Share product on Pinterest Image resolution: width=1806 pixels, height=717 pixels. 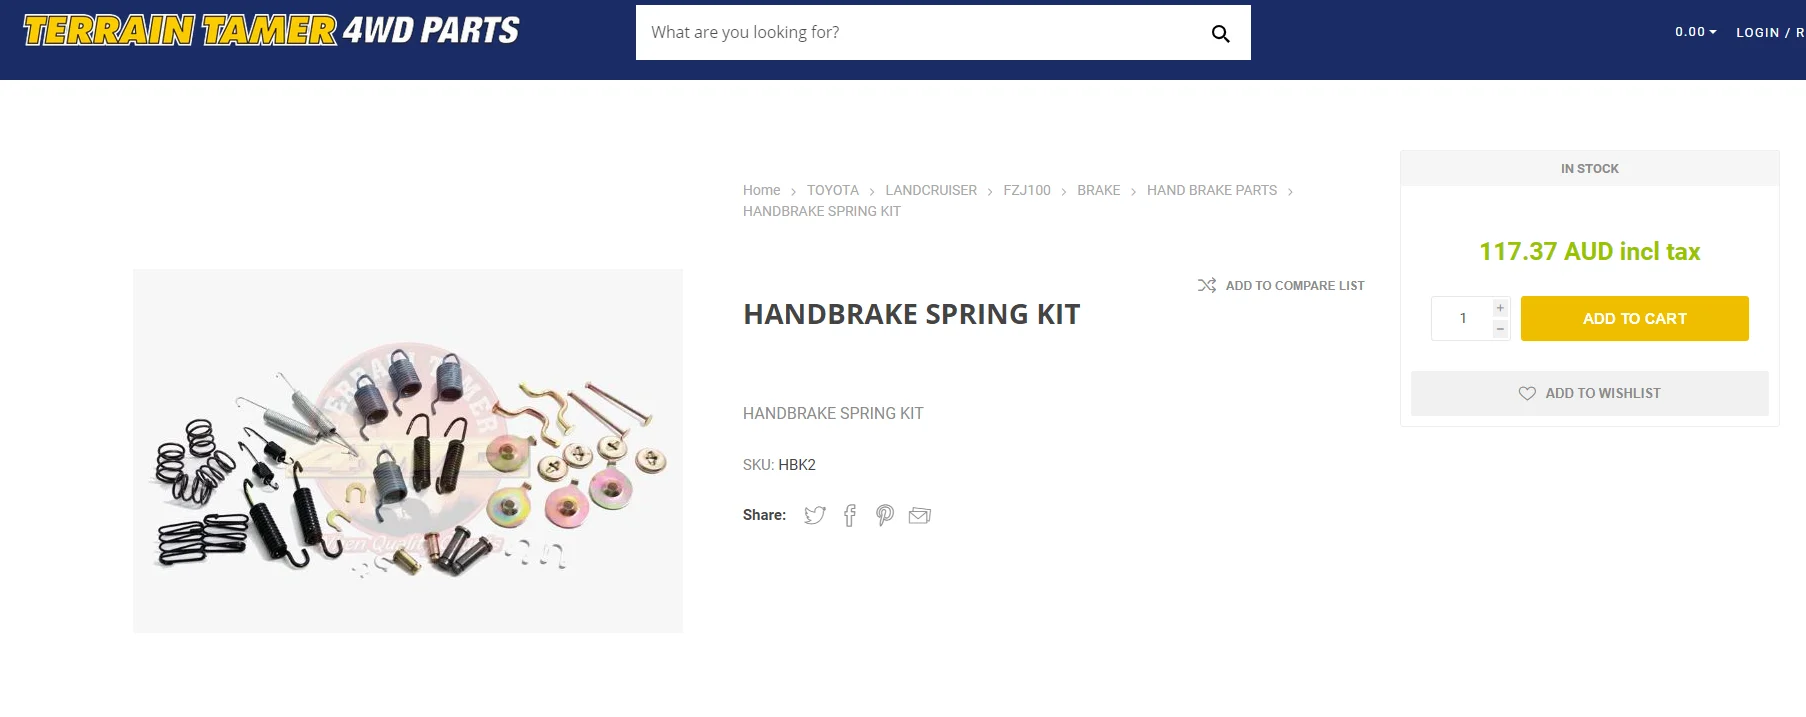(885, 515)
